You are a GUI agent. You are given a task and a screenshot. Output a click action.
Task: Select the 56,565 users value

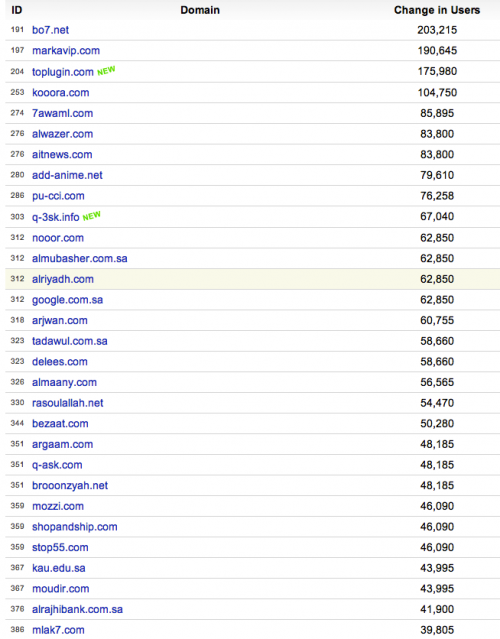437,383
